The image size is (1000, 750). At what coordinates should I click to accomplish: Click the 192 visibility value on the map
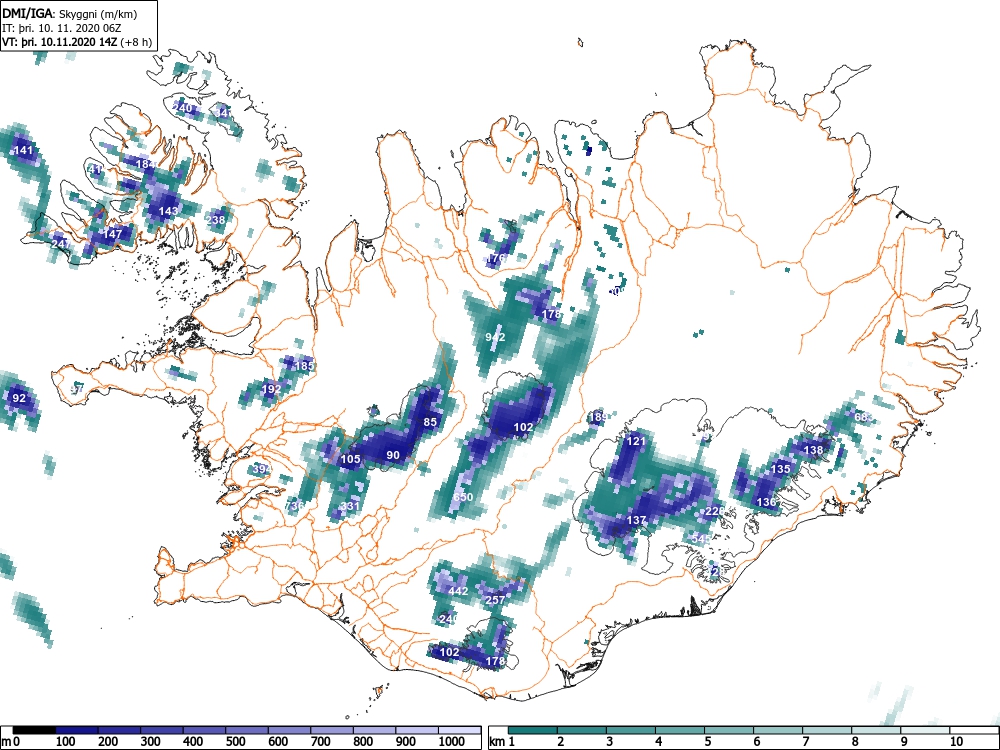(272, 389)
